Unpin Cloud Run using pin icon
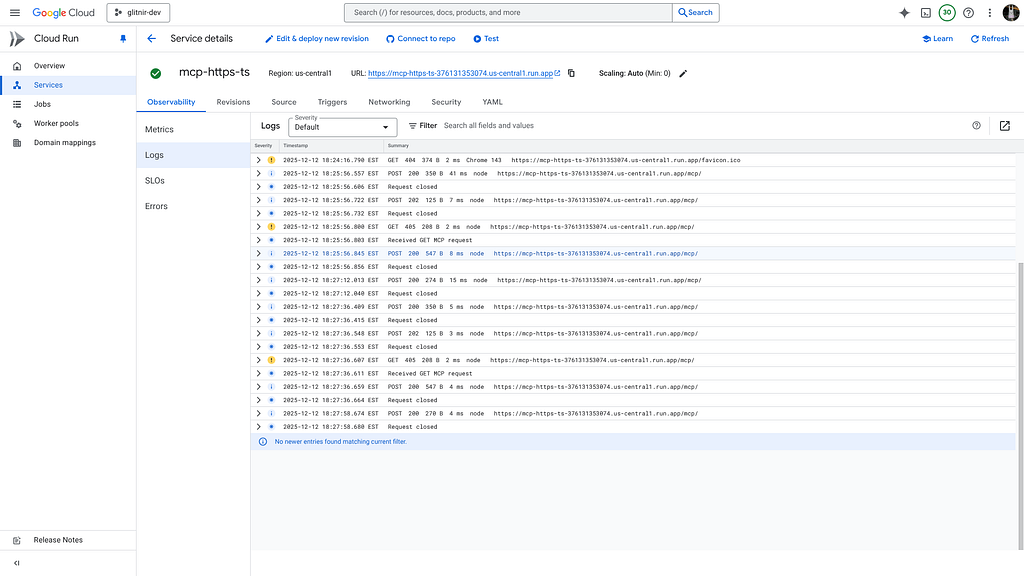The image size is (1024, 576). [123, 39]
